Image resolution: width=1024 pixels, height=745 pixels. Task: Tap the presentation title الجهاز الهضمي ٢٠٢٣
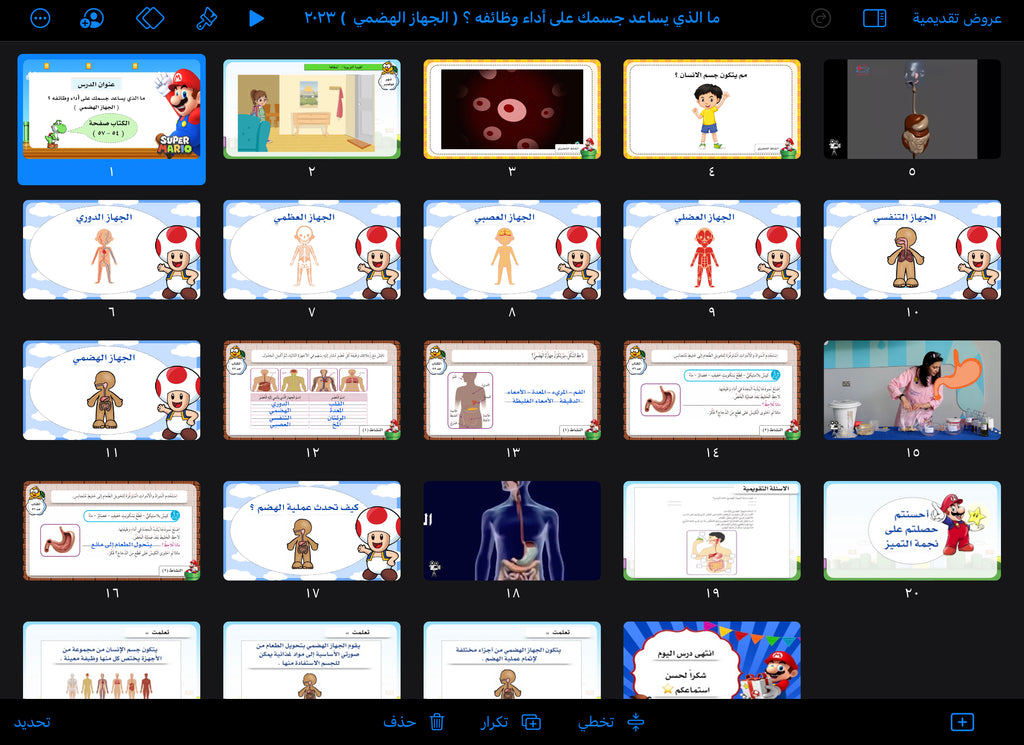pyautogui.click(x=512, y=18)
